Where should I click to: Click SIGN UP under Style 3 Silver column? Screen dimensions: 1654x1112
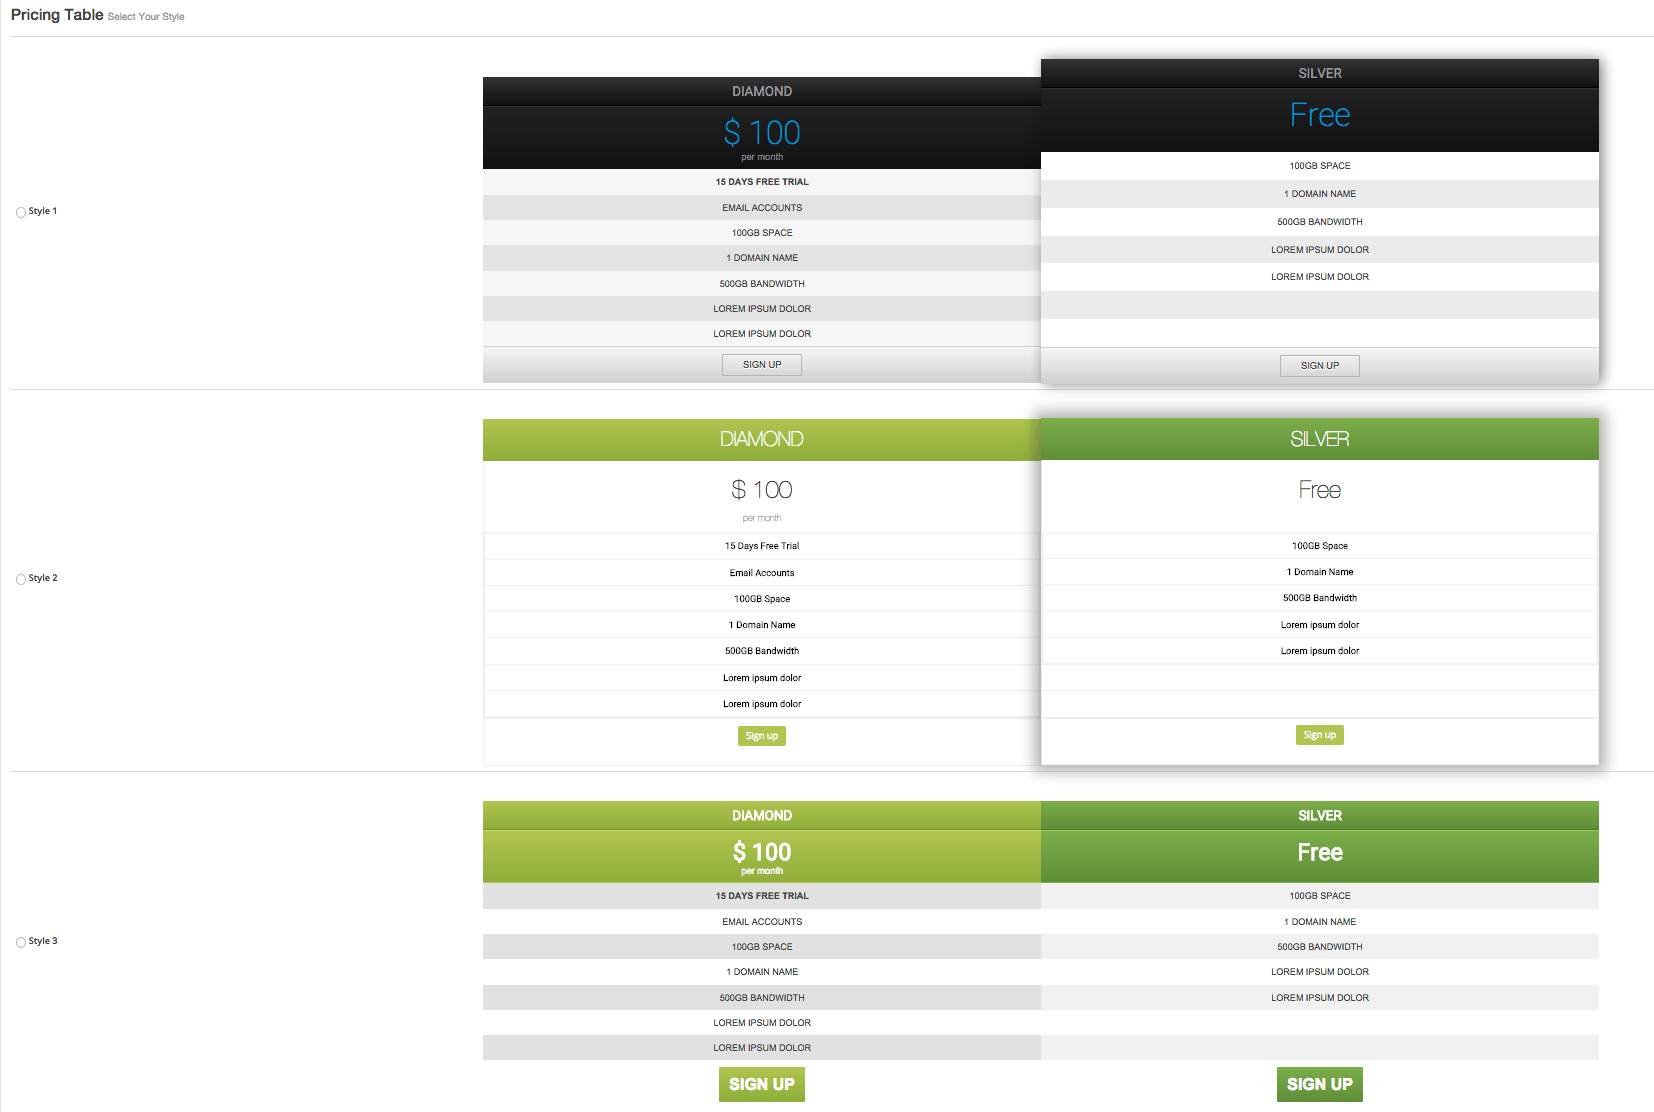(1319, 1084)
